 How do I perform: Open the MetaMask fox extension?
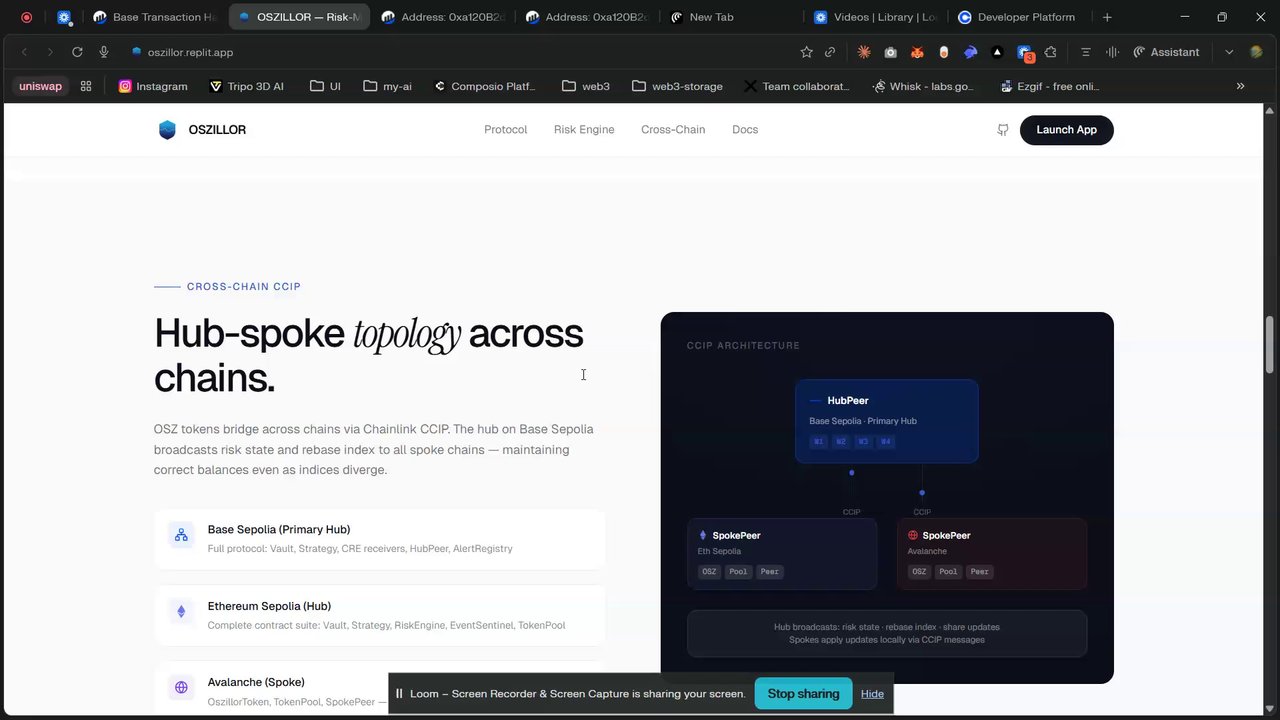coord(917,52)
